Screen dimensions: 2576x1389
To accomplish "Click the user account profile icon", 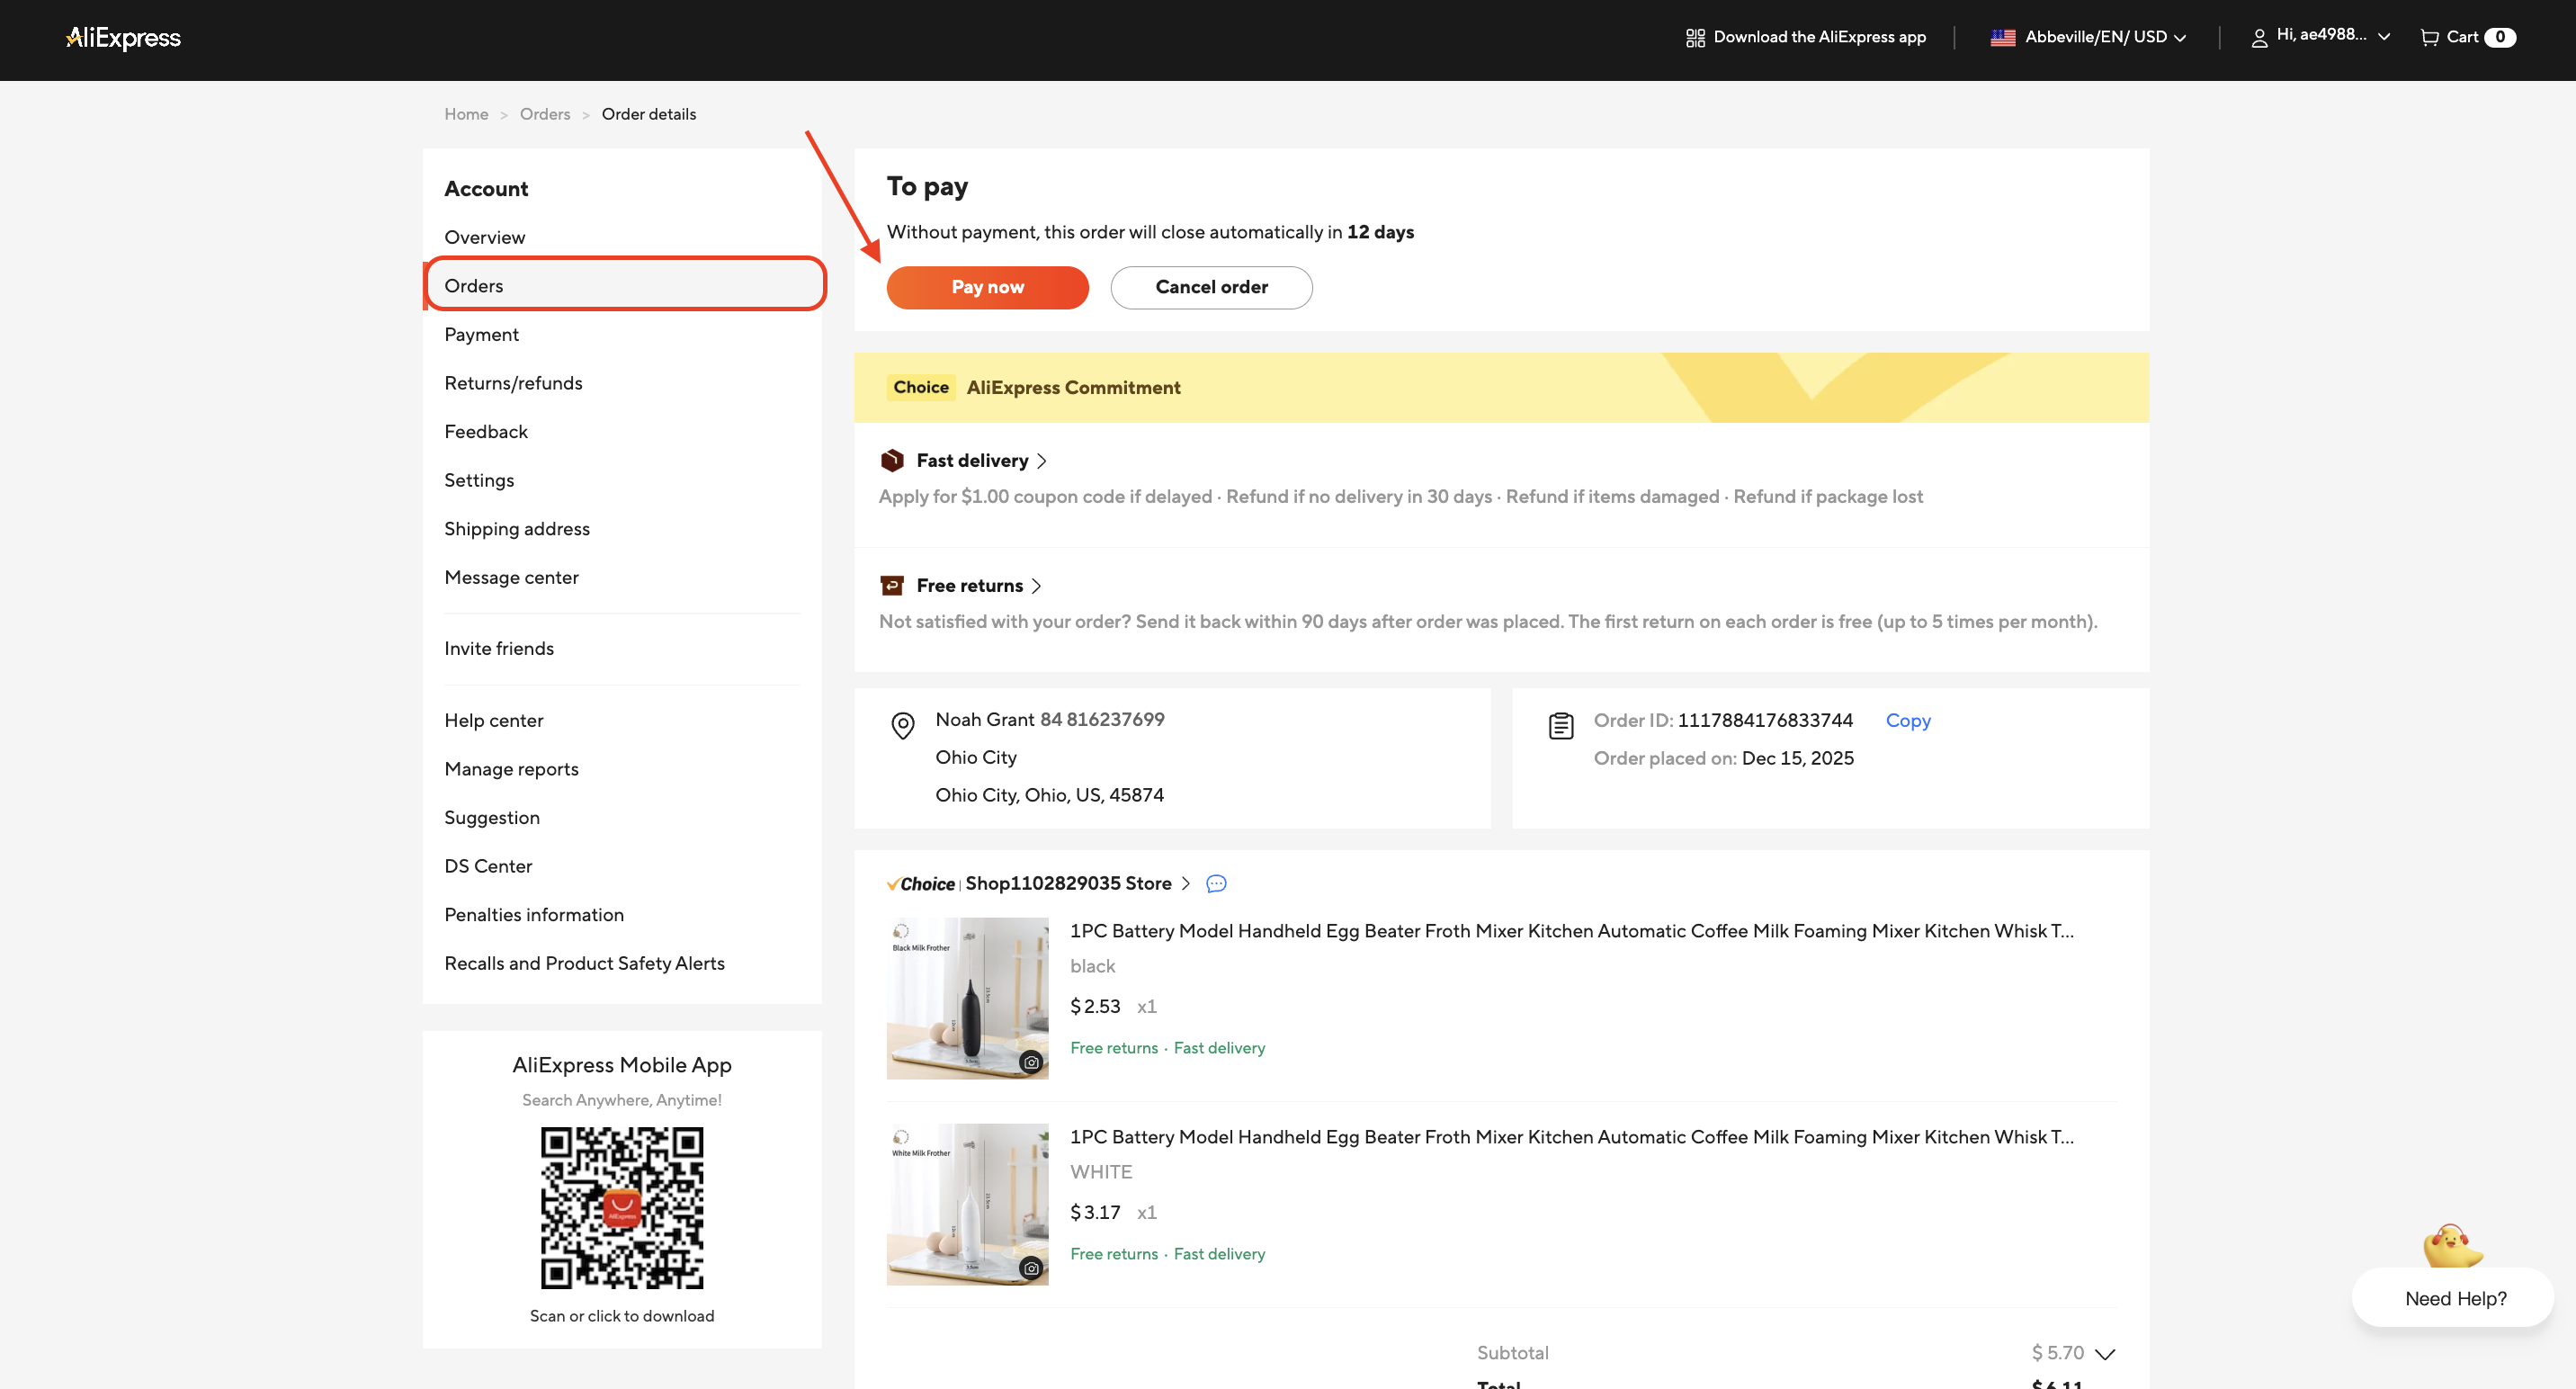I will 2259,38.
